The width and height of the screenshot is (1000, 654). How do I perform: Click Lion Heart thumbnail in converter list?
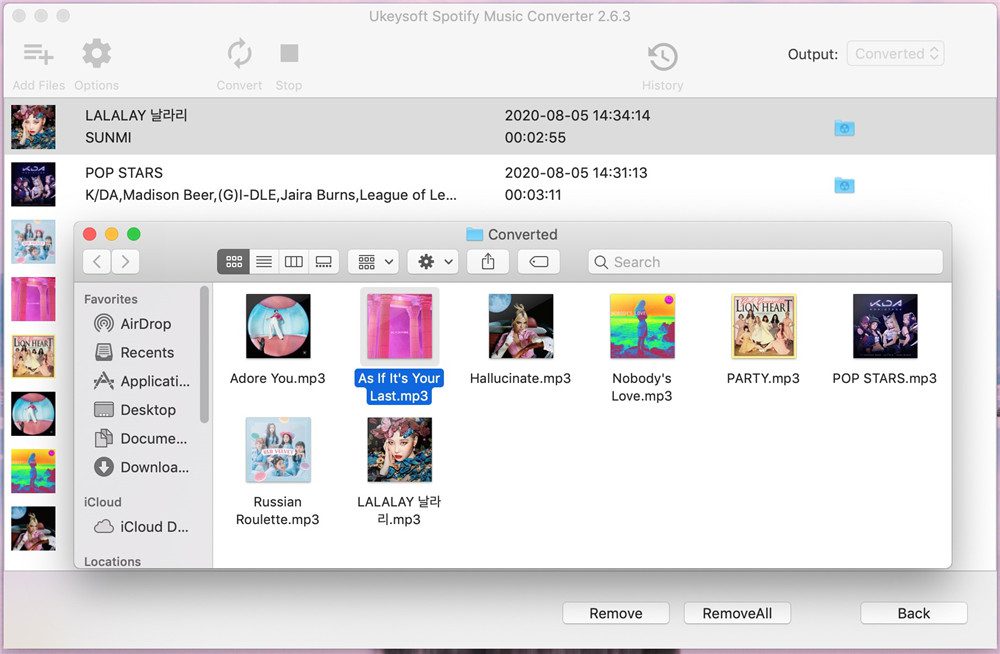coord(33,357)
